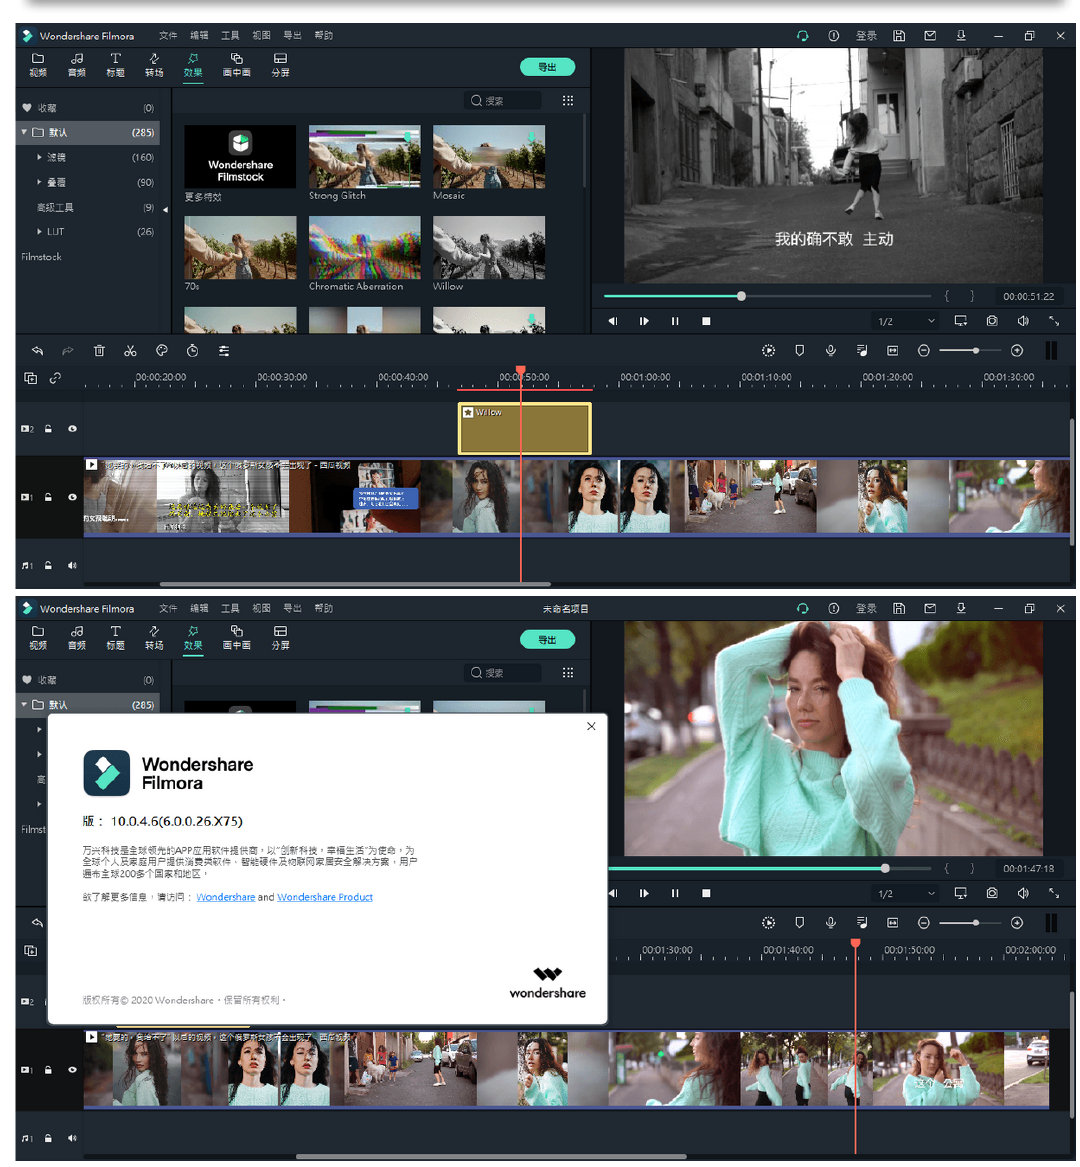
Task: Click the timeline microphone icon in About-dialog window
Action: (x=831, y=923)
